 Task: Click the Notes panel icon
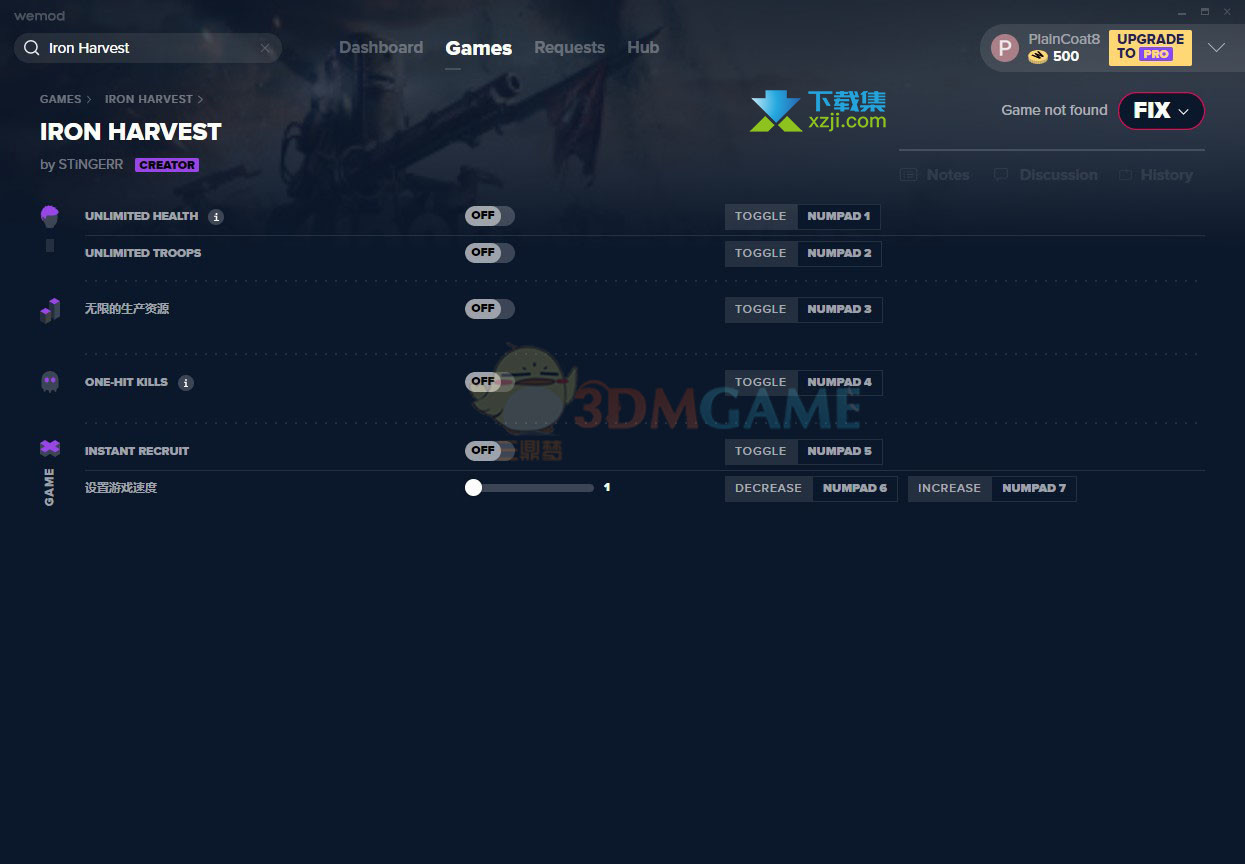tap(908, 175)
